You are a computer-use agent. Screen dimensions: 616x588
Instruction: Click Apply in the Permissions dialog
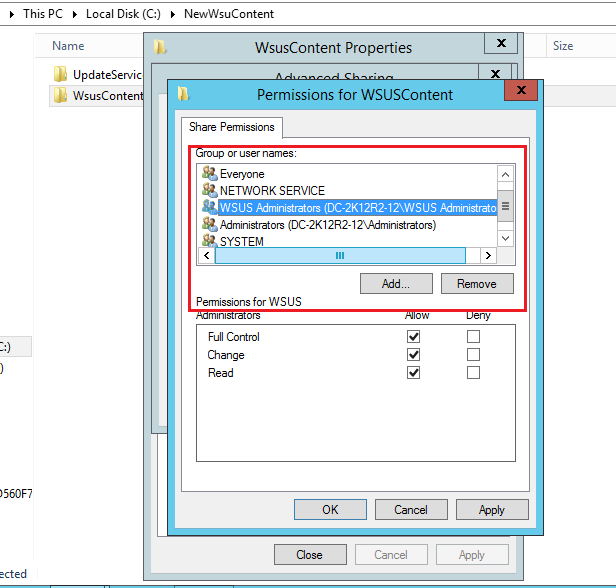coord(492,509)
